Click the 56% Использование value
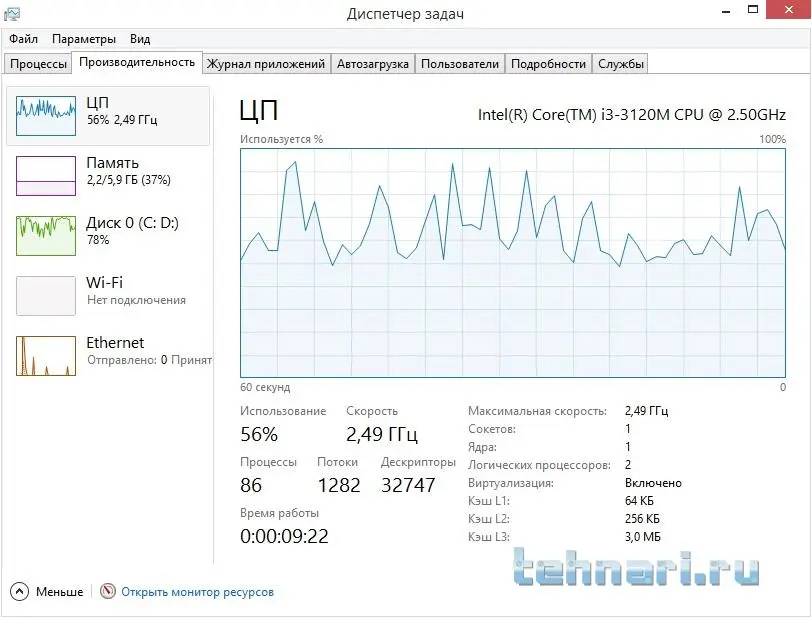This screenshot has height=618, width=812. pos(259,434)
